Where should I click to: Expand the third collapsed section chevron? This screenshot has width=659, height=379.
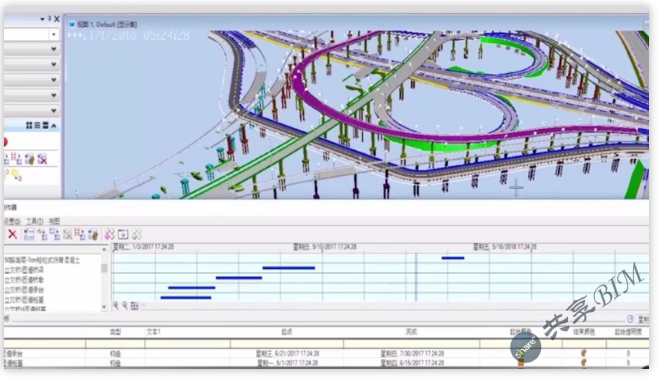54,80
